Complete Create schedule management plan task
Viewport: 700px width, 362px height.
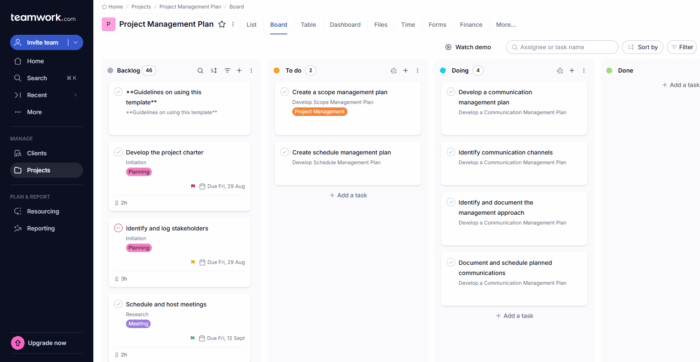tap(284, 152)
